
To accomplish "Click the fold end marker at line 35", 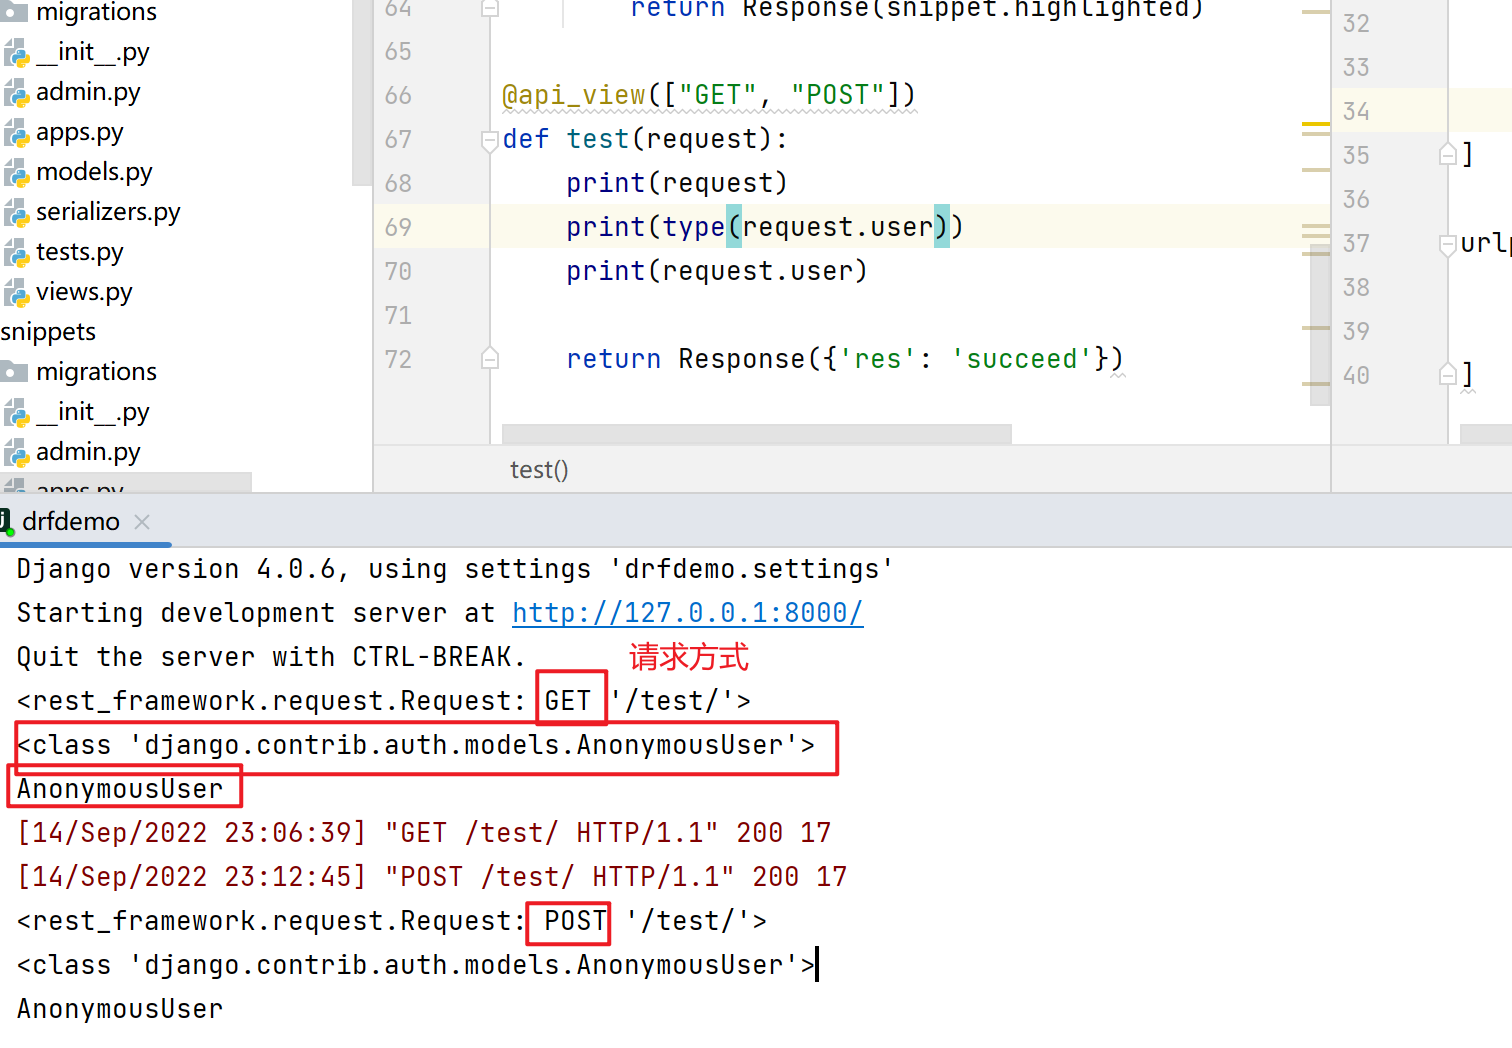I will coord(1447,155).
